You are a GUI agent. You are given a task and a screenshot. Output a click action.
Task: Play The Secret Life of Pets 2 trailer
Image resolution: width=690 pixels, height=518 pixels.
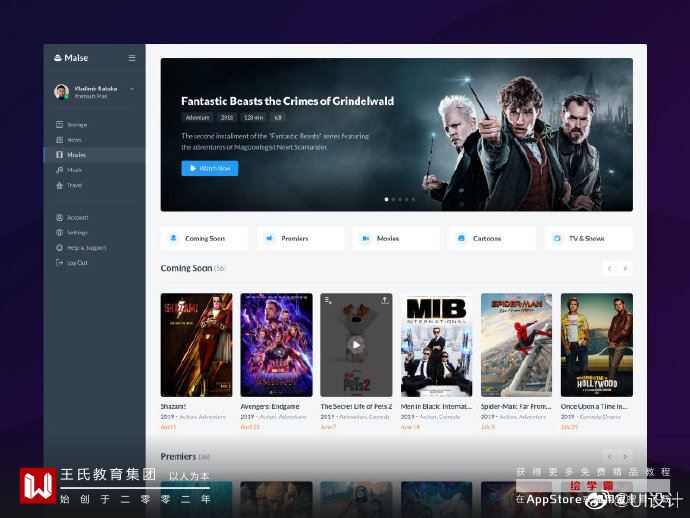tap(356, 345)
